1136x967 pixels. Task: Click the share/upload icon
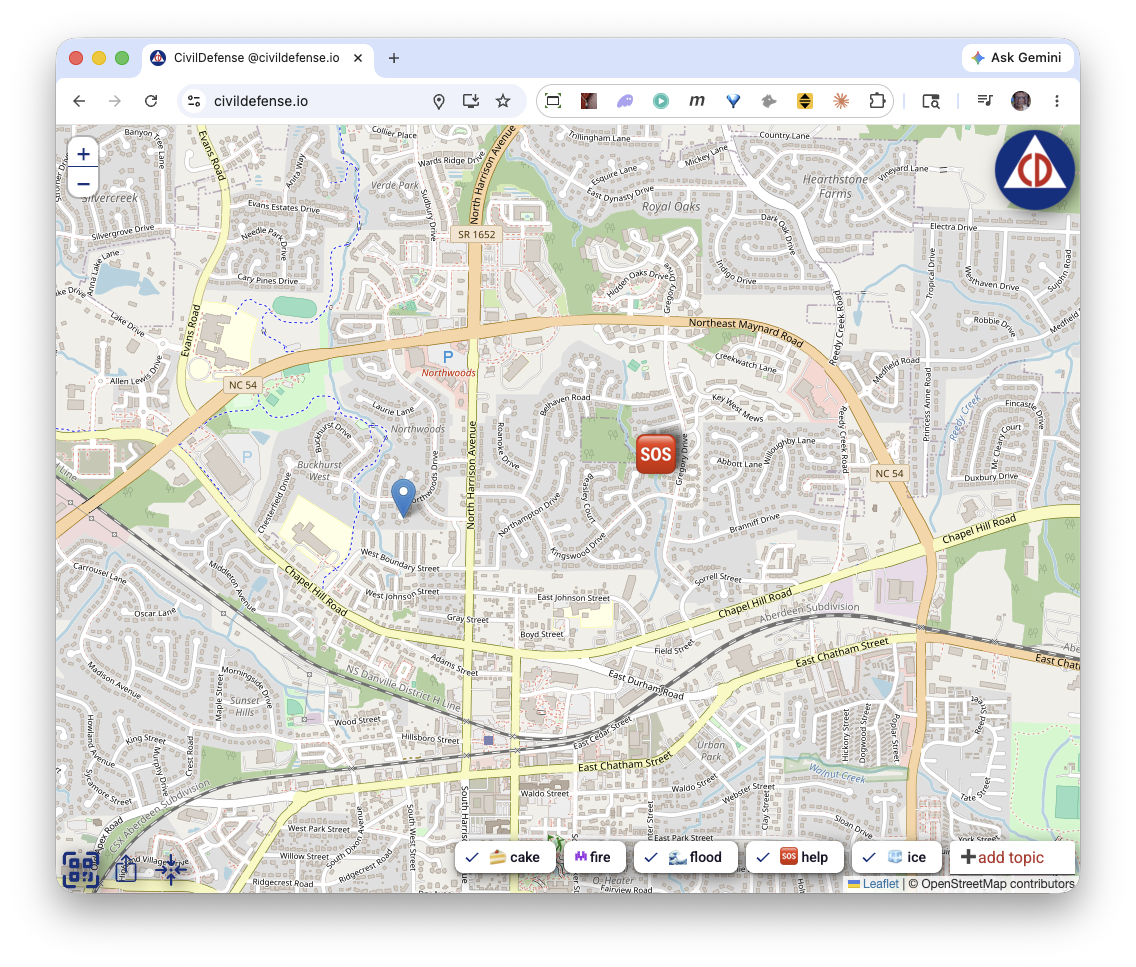pyautogui.click(x=126, y=868)
